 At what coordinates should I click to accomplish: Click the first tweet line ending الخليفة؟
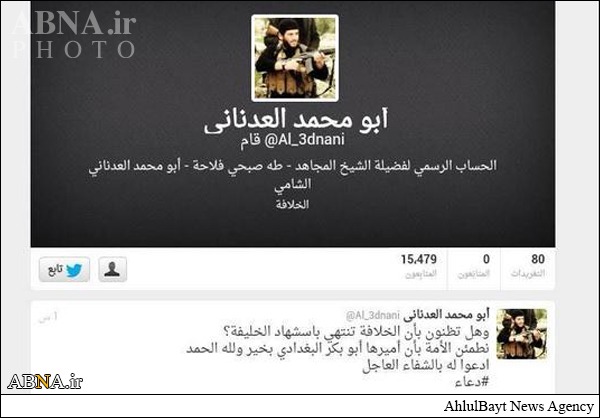click(356, 331)
